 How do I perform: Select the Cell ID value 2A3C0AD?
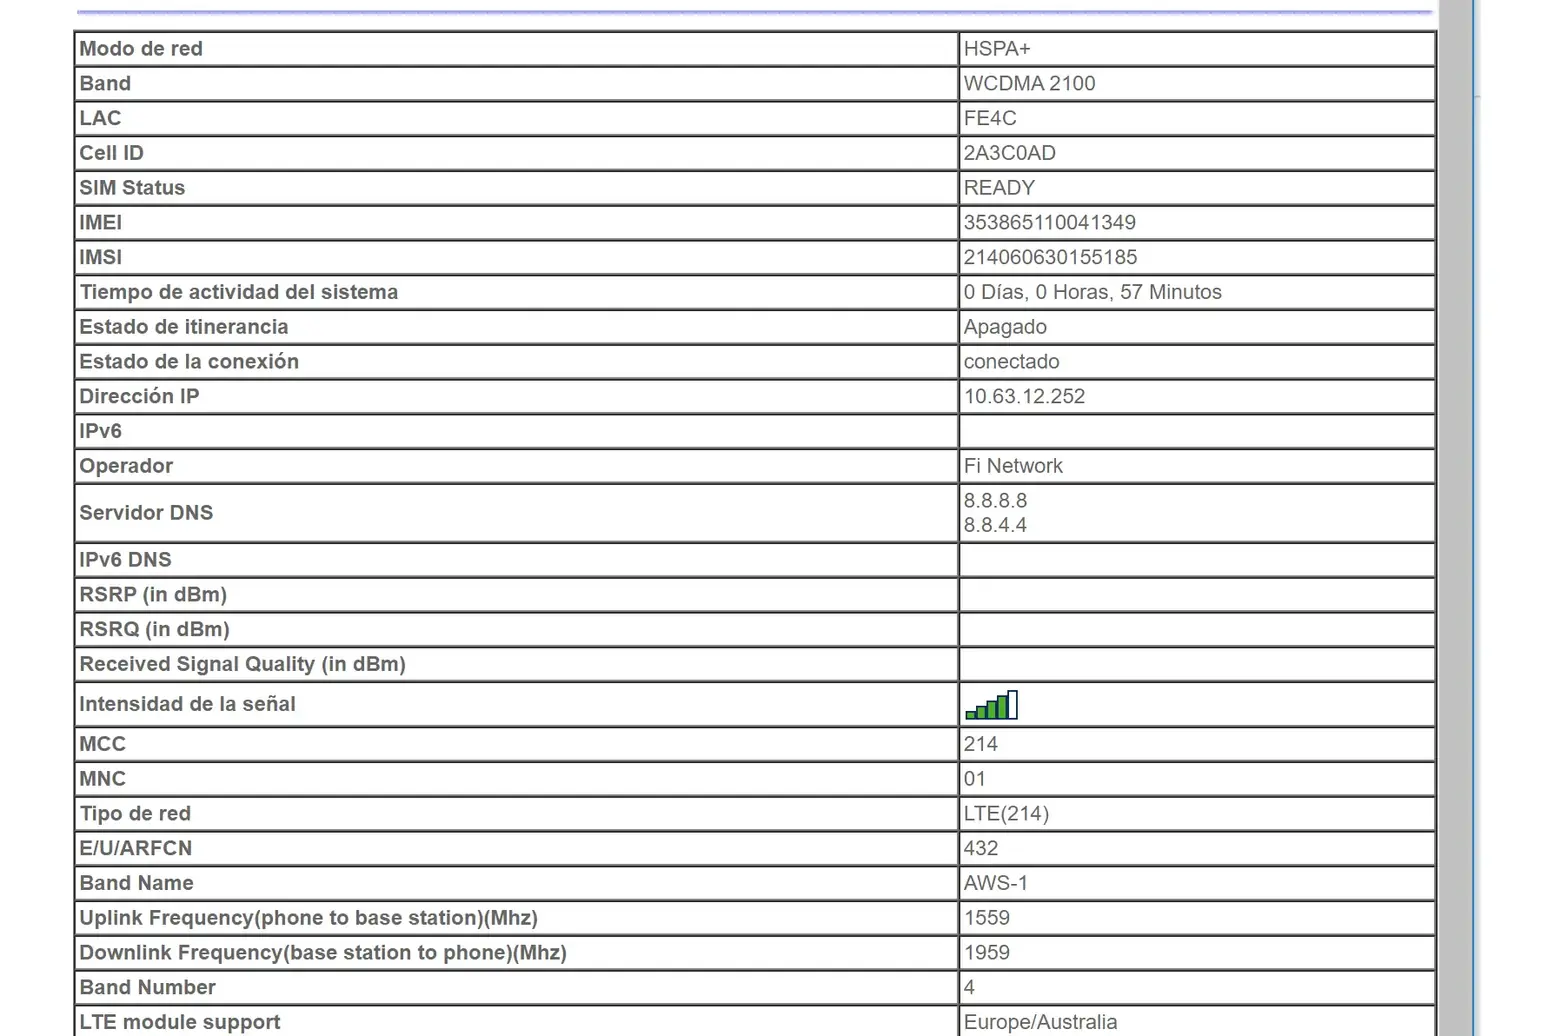(x=1009, y=153)
